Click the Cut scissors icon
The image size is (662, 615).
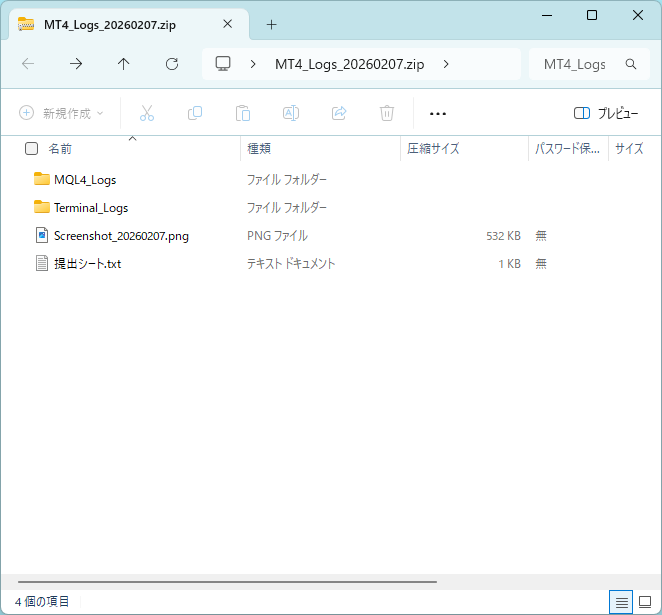coord(147,113)
